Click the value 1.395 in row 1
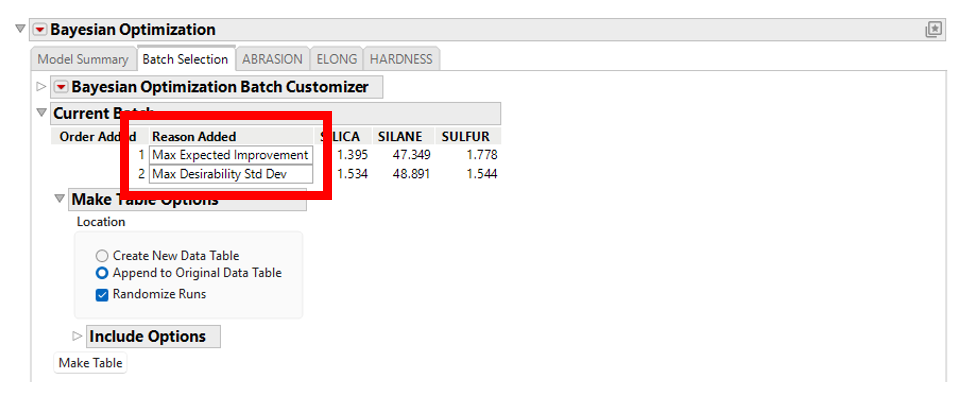 352,155
